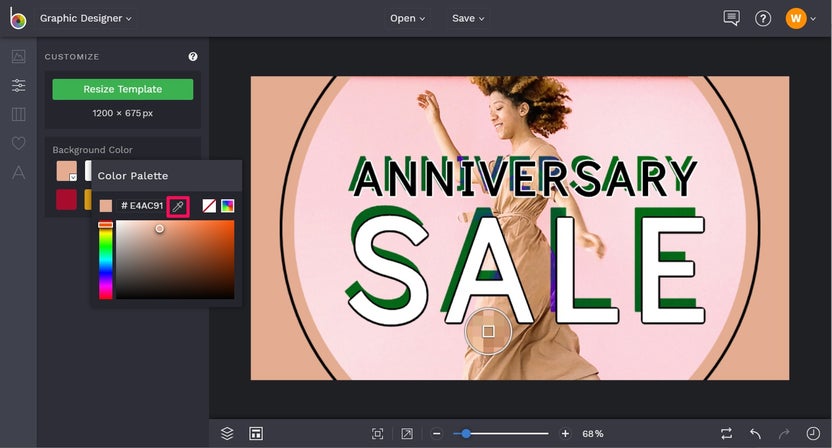Click the hex color code field
The height and width of the screenshot is (448, 832).
click(x=142, y=206)
